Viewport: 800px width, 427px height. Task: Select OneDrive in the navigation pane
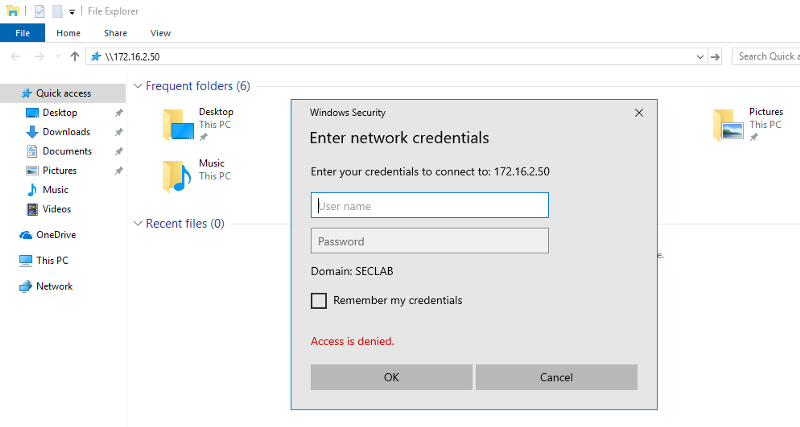point(56,235)
